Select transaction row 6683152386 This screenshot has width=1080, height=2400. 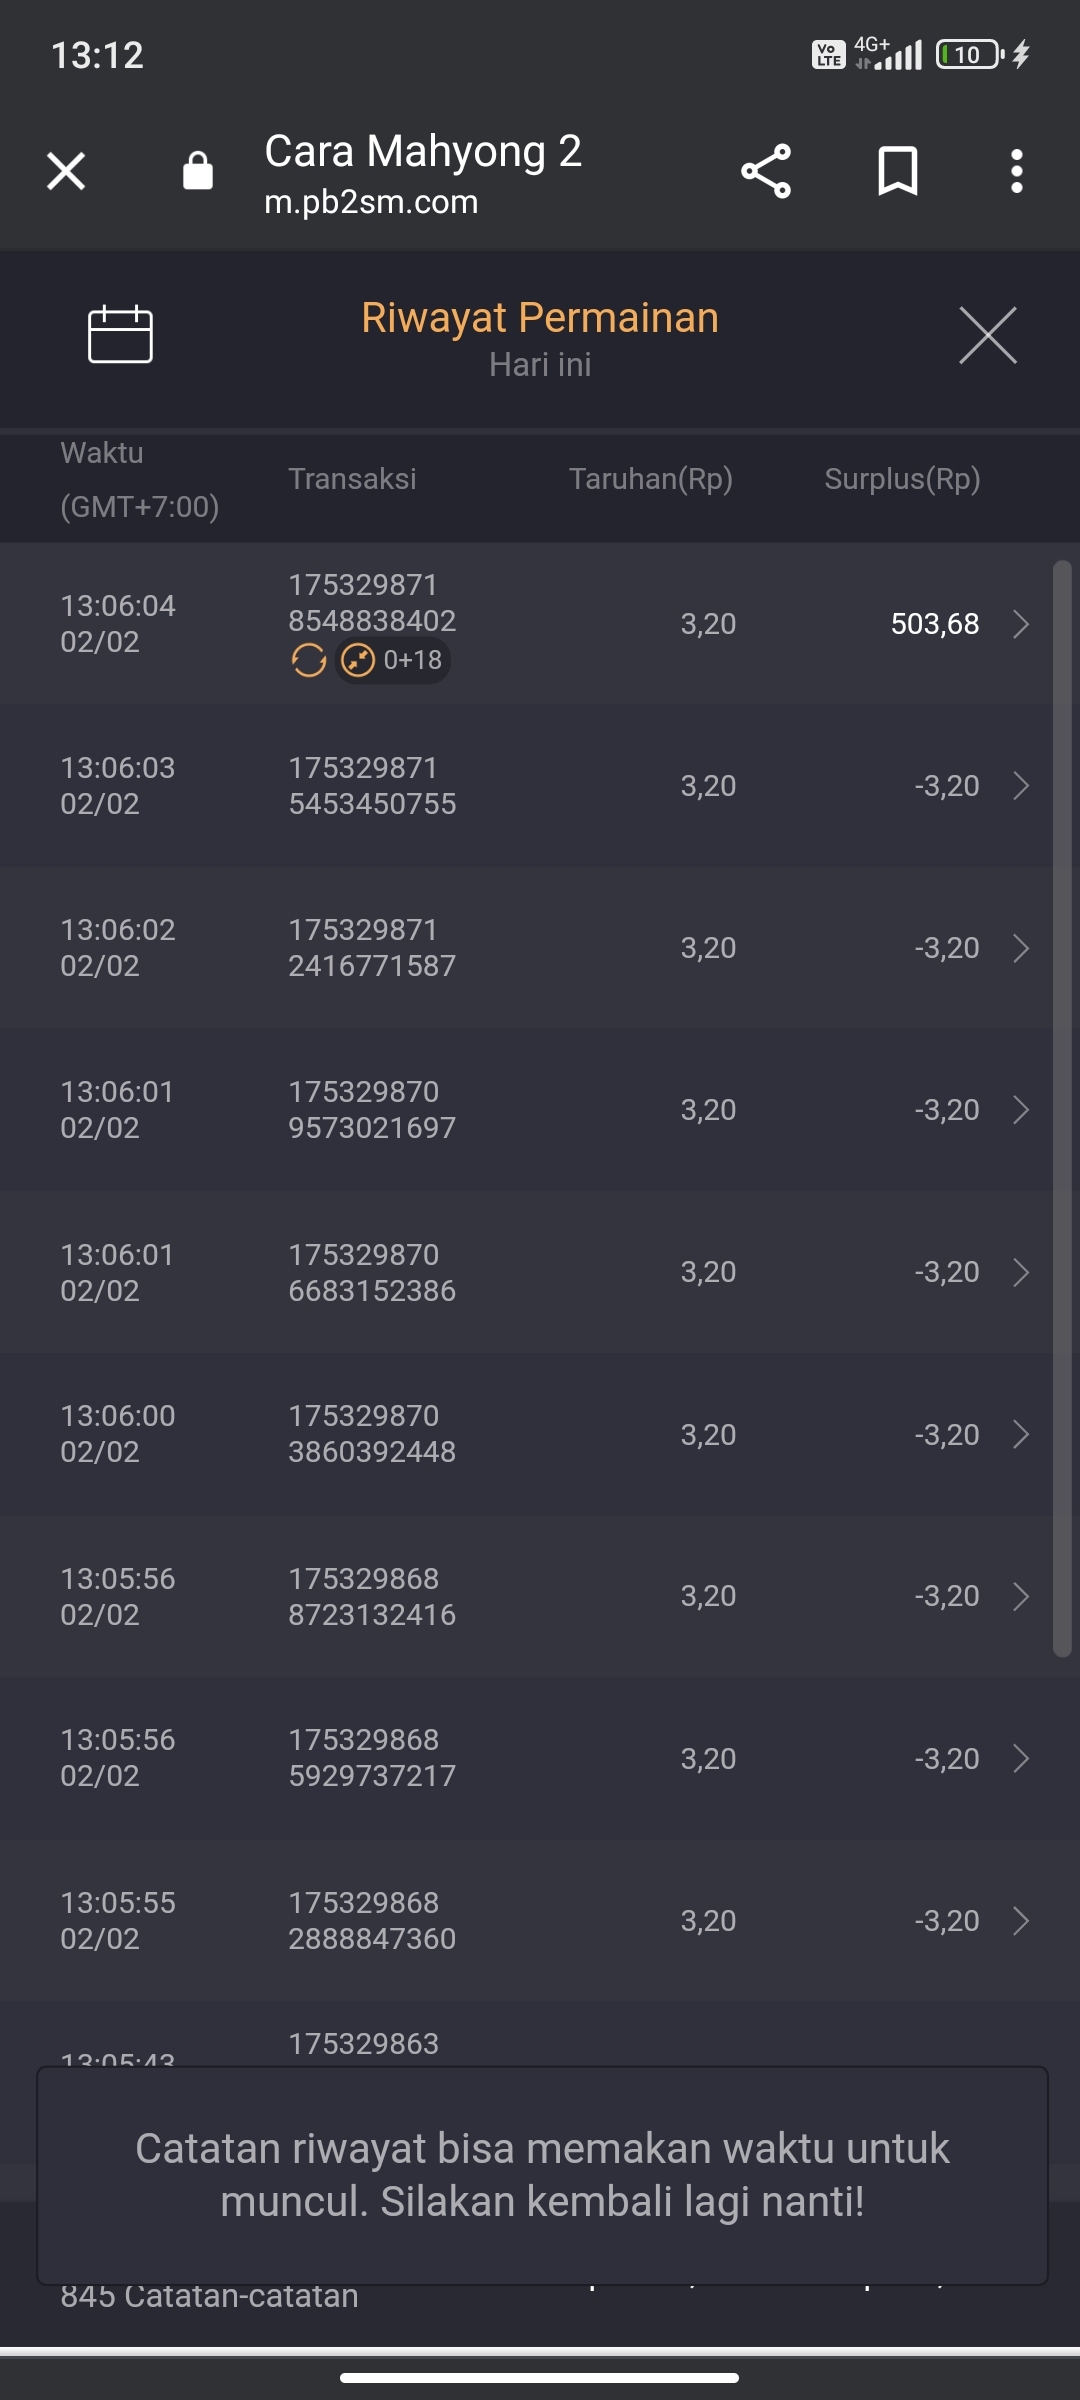point(526,1272)
